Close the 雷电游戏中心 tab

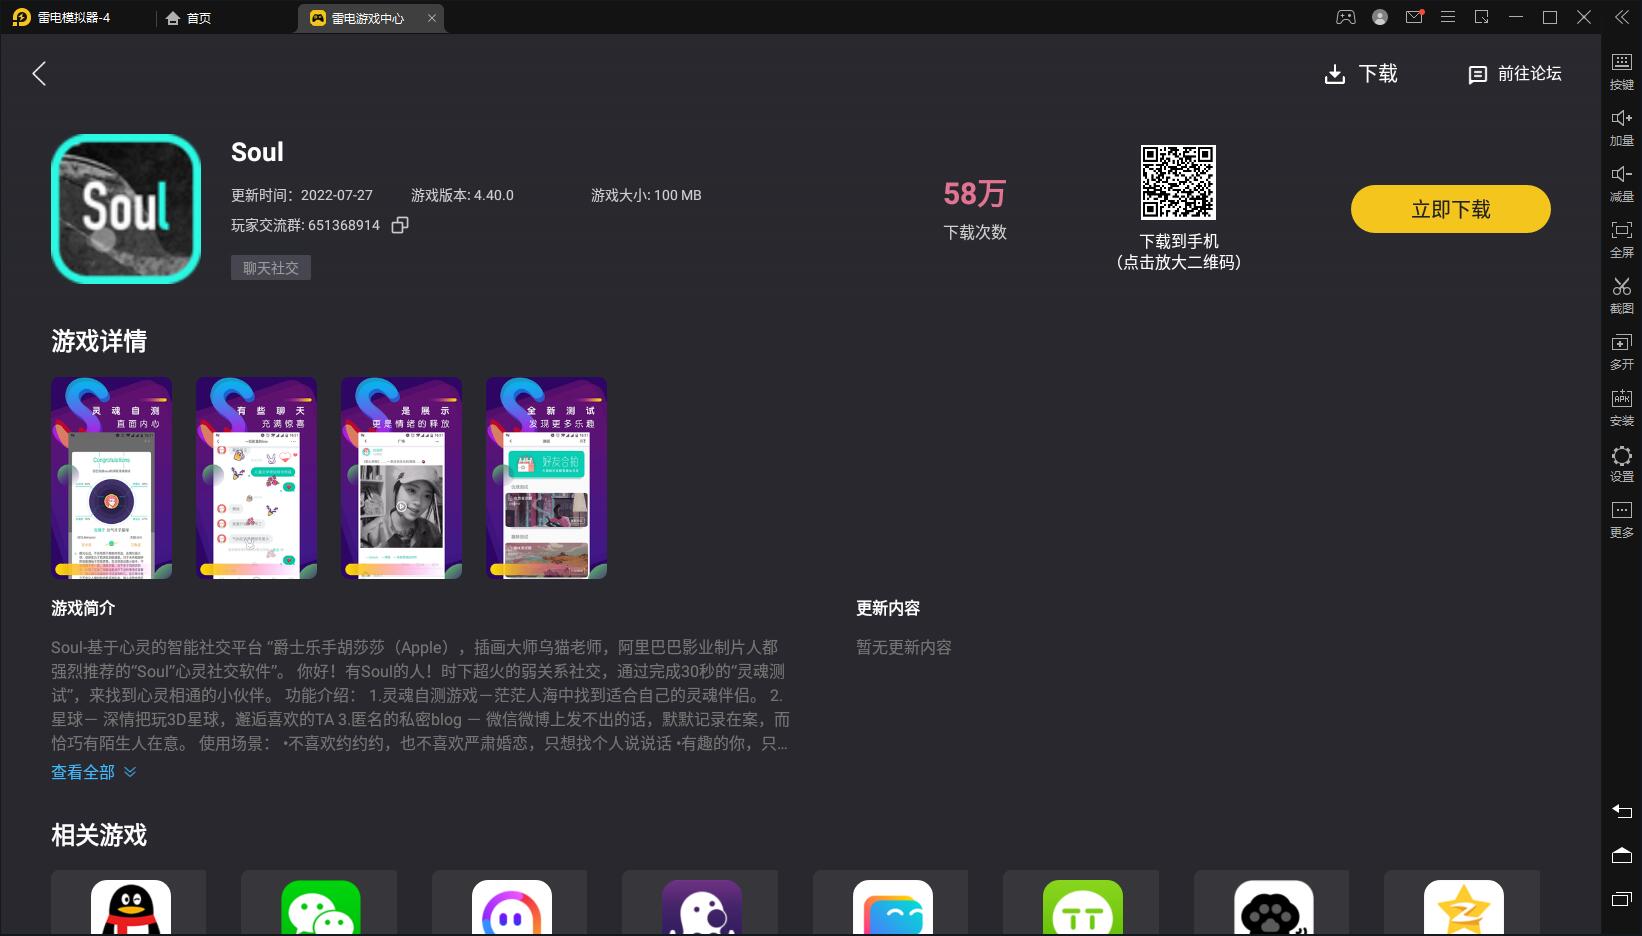(x=432, y=18)
